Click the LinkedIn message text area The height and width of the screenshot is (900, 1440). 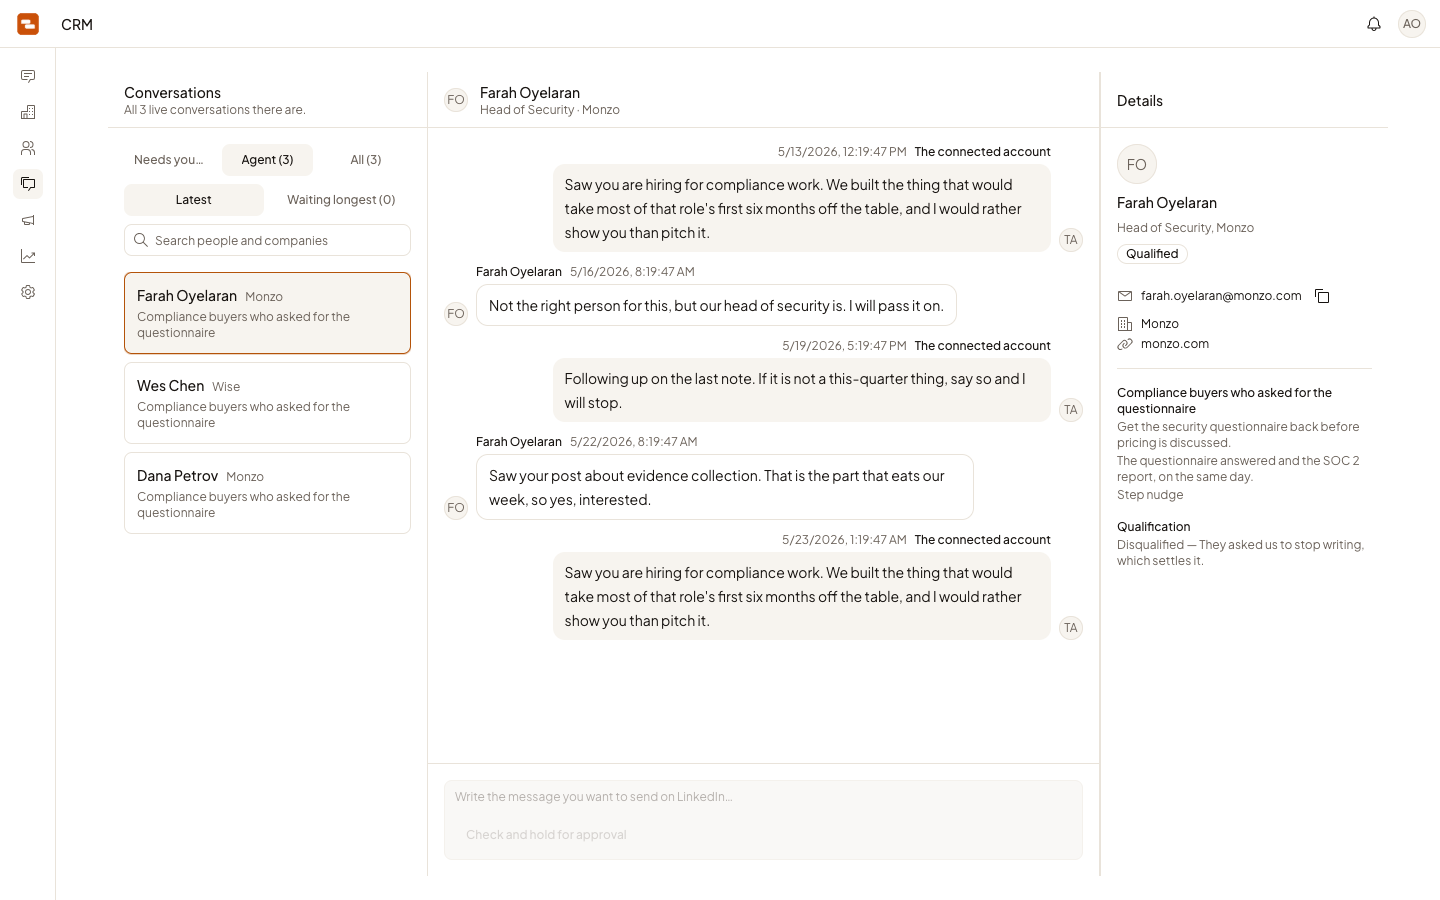click(763, 797)
